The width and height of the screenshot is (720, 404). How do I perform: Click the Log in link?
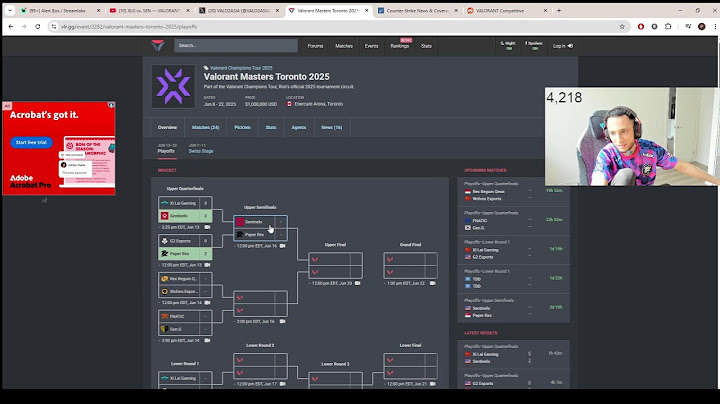(x=562, y=46)
